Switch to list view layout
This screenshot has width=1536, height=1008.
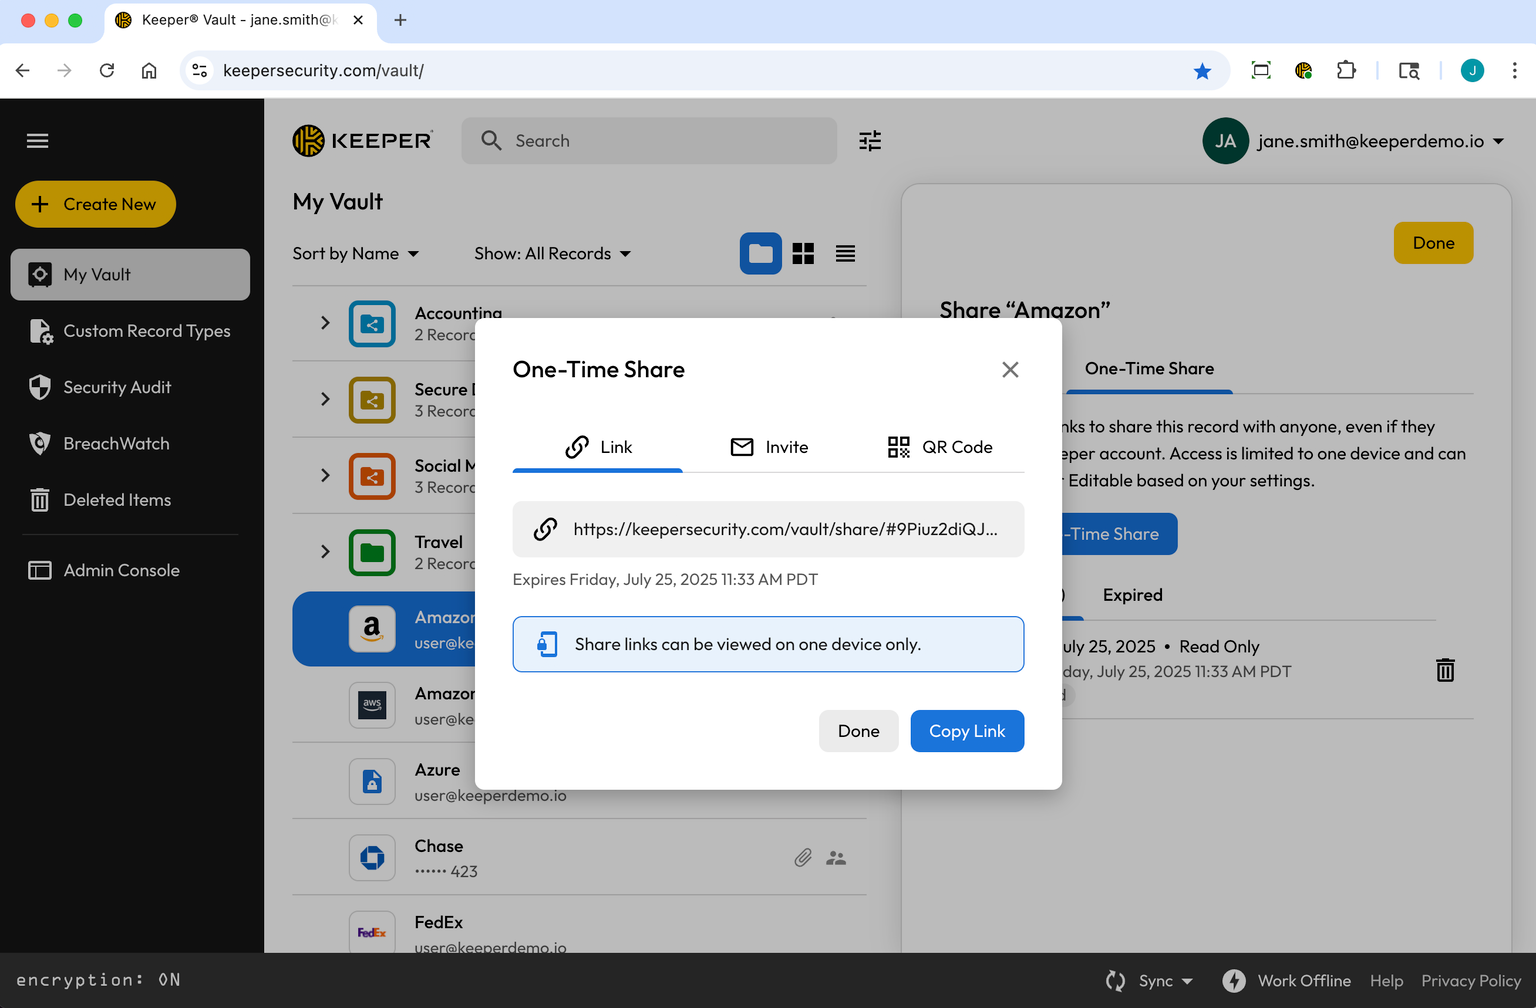point(845,253)
